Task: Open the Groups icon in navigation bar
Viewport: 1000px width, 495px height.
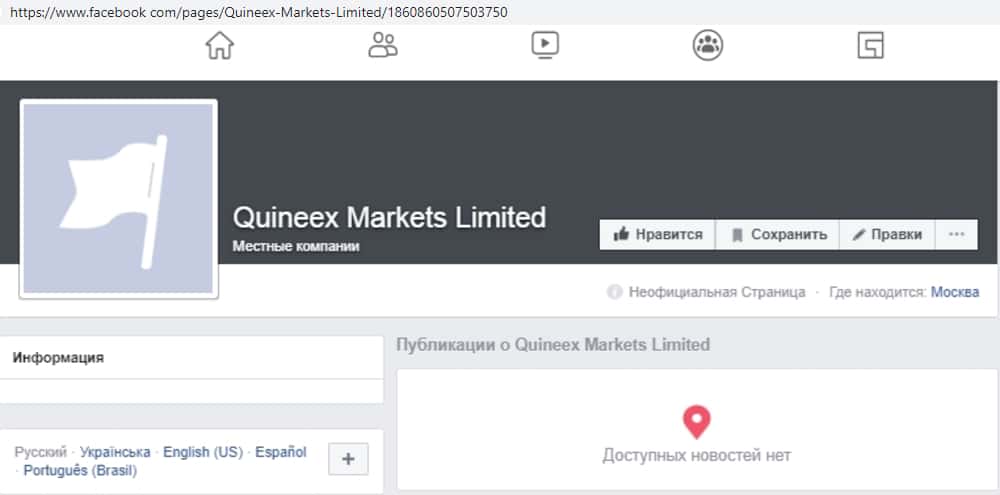Action: [708, 45]
